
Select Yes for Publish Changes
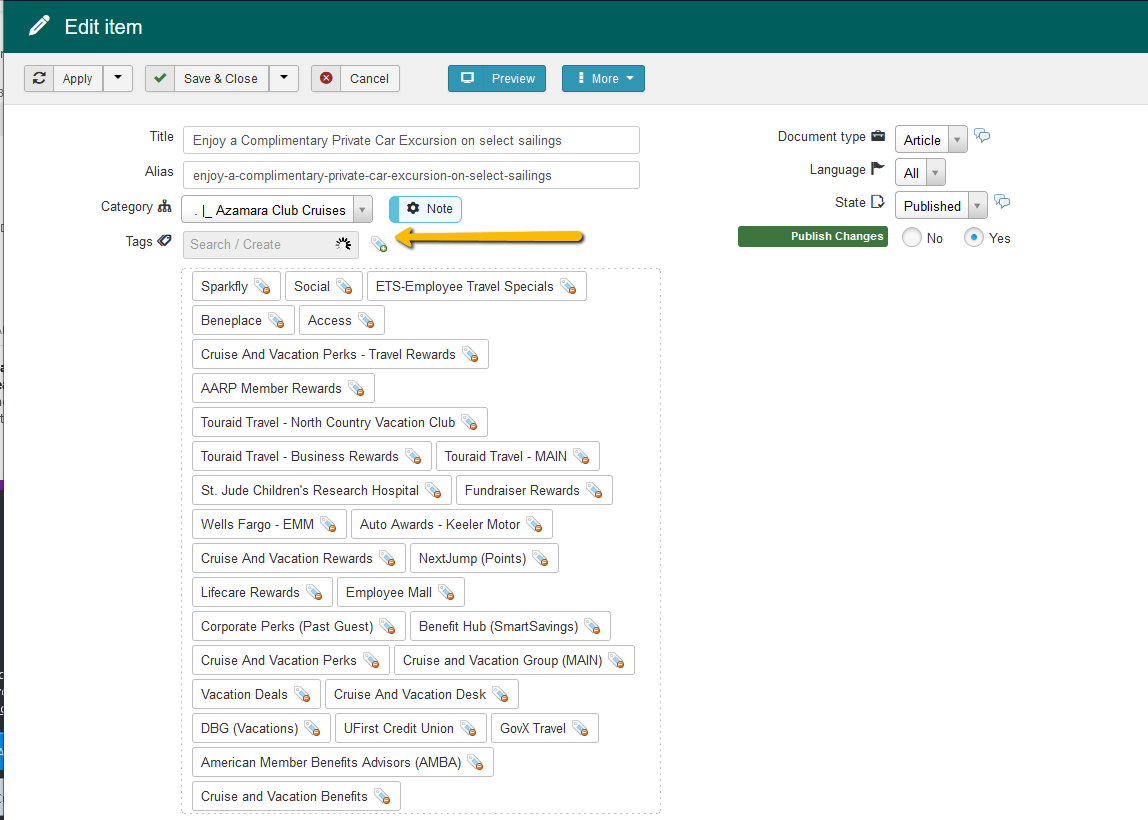(973, 237)
